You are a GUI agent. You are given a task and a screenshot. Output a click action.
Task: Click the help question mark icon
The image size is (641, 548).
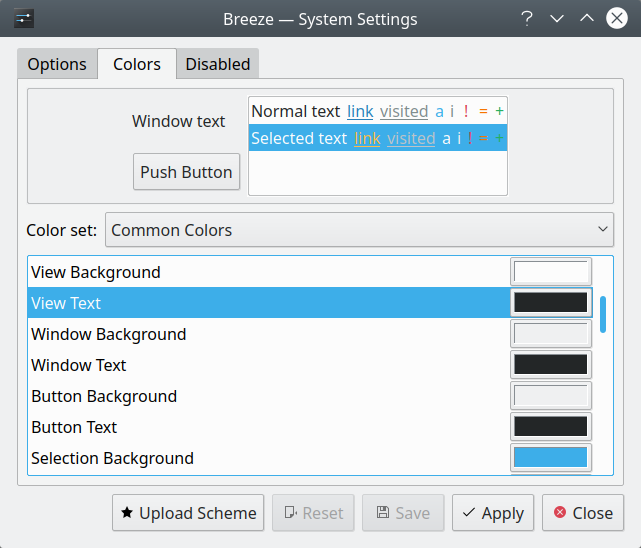(x=527, y=19)
